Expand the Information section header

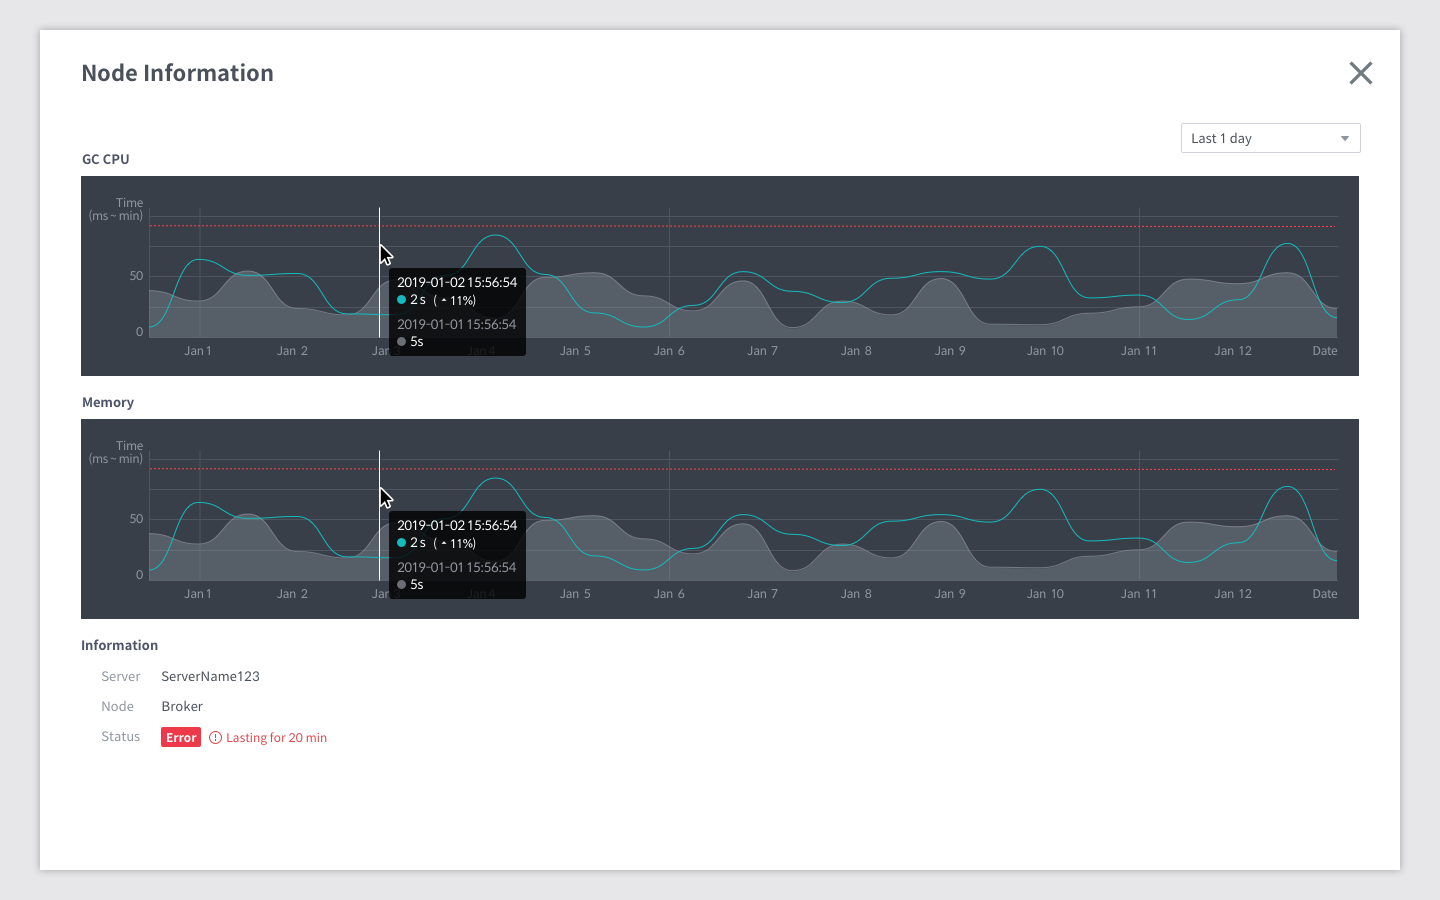pyautogui.click(x=119, y=645)
